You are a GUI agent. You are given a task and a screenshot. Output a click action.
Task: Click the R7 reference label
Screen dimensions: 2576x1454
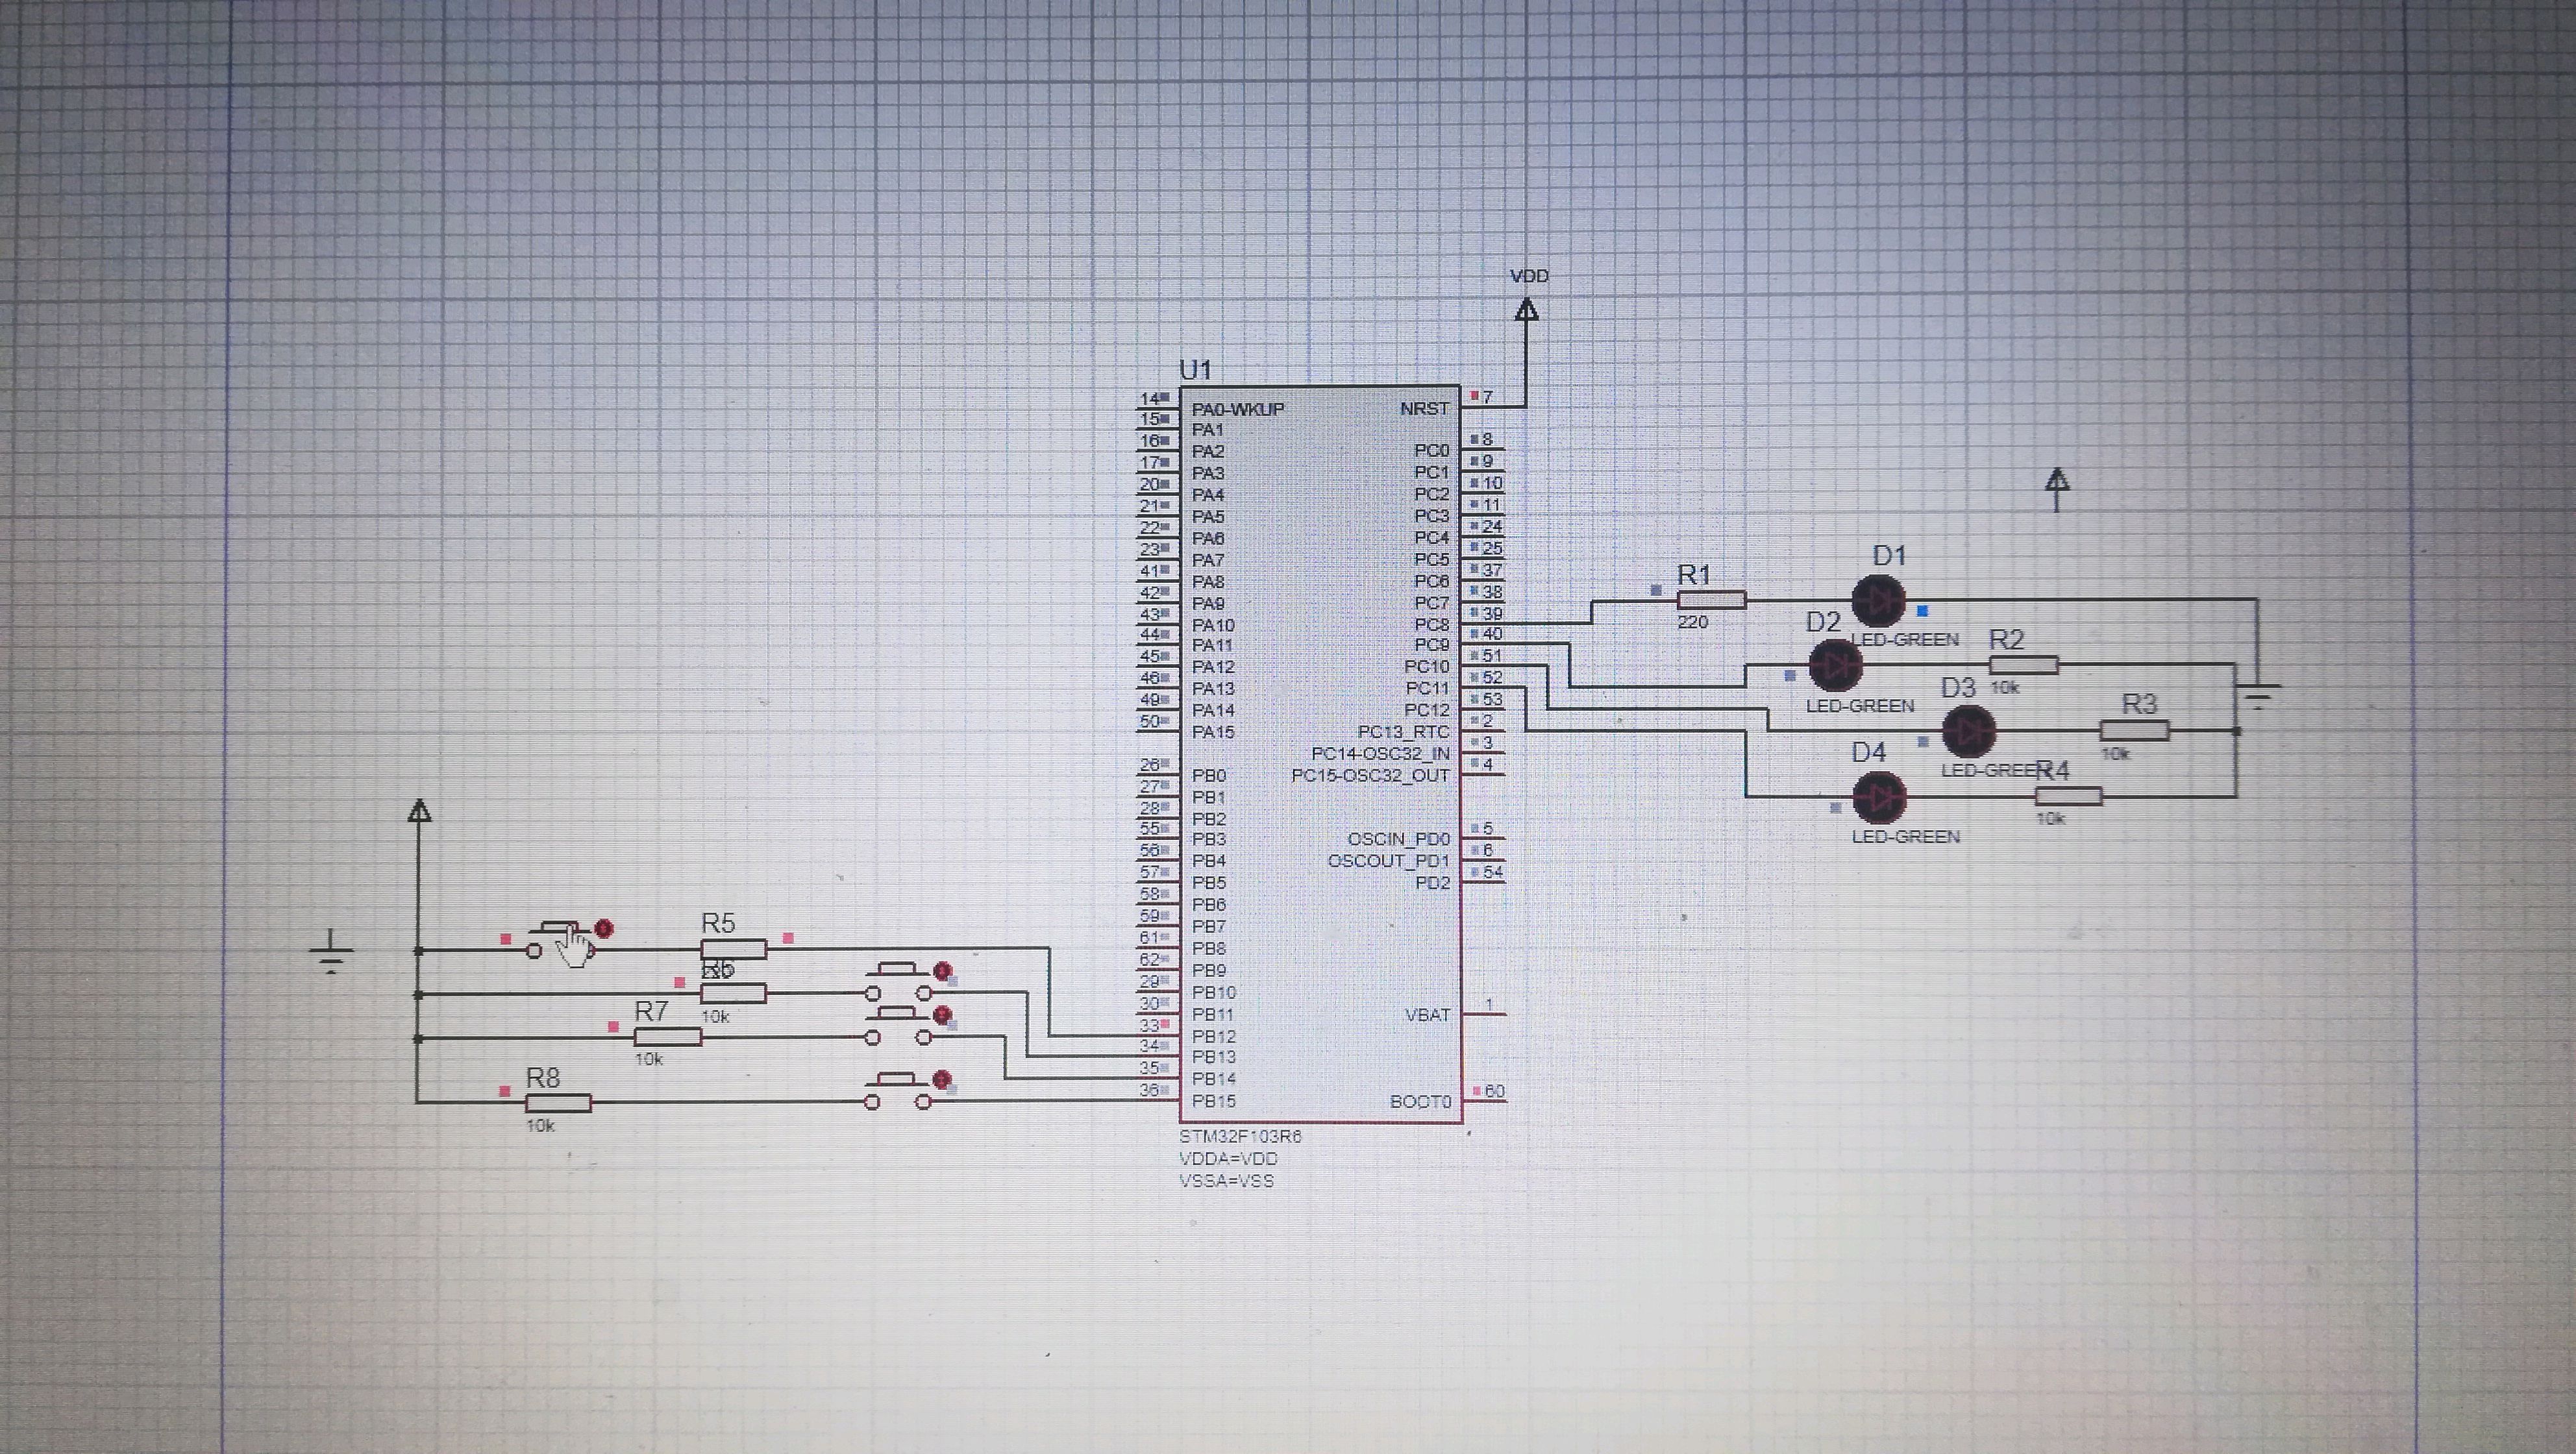(651, 1012)
